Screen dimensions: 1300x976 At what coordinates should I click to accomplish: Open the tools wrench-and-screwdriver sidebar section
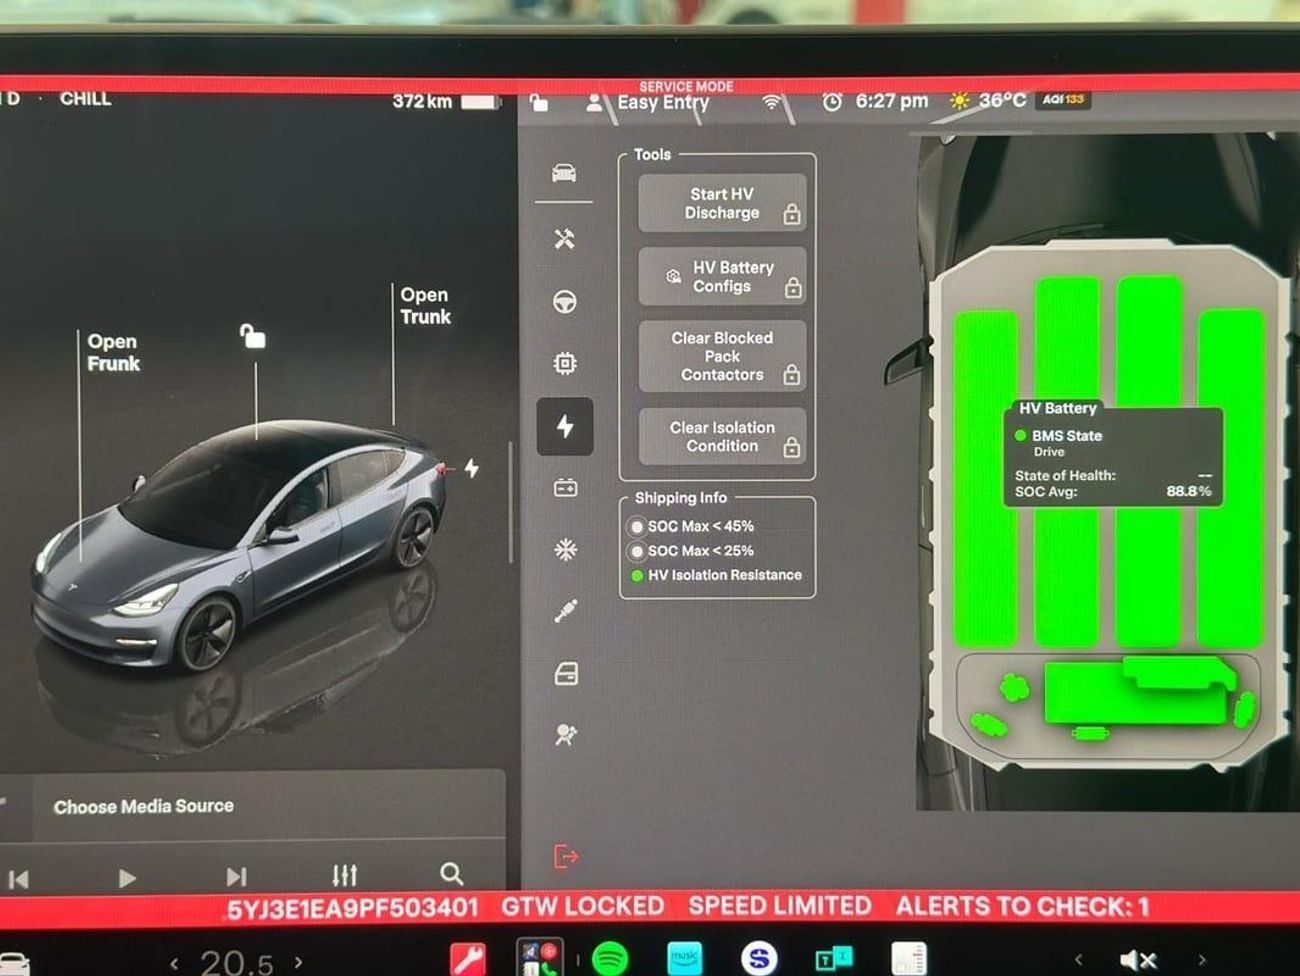point(564,239)
